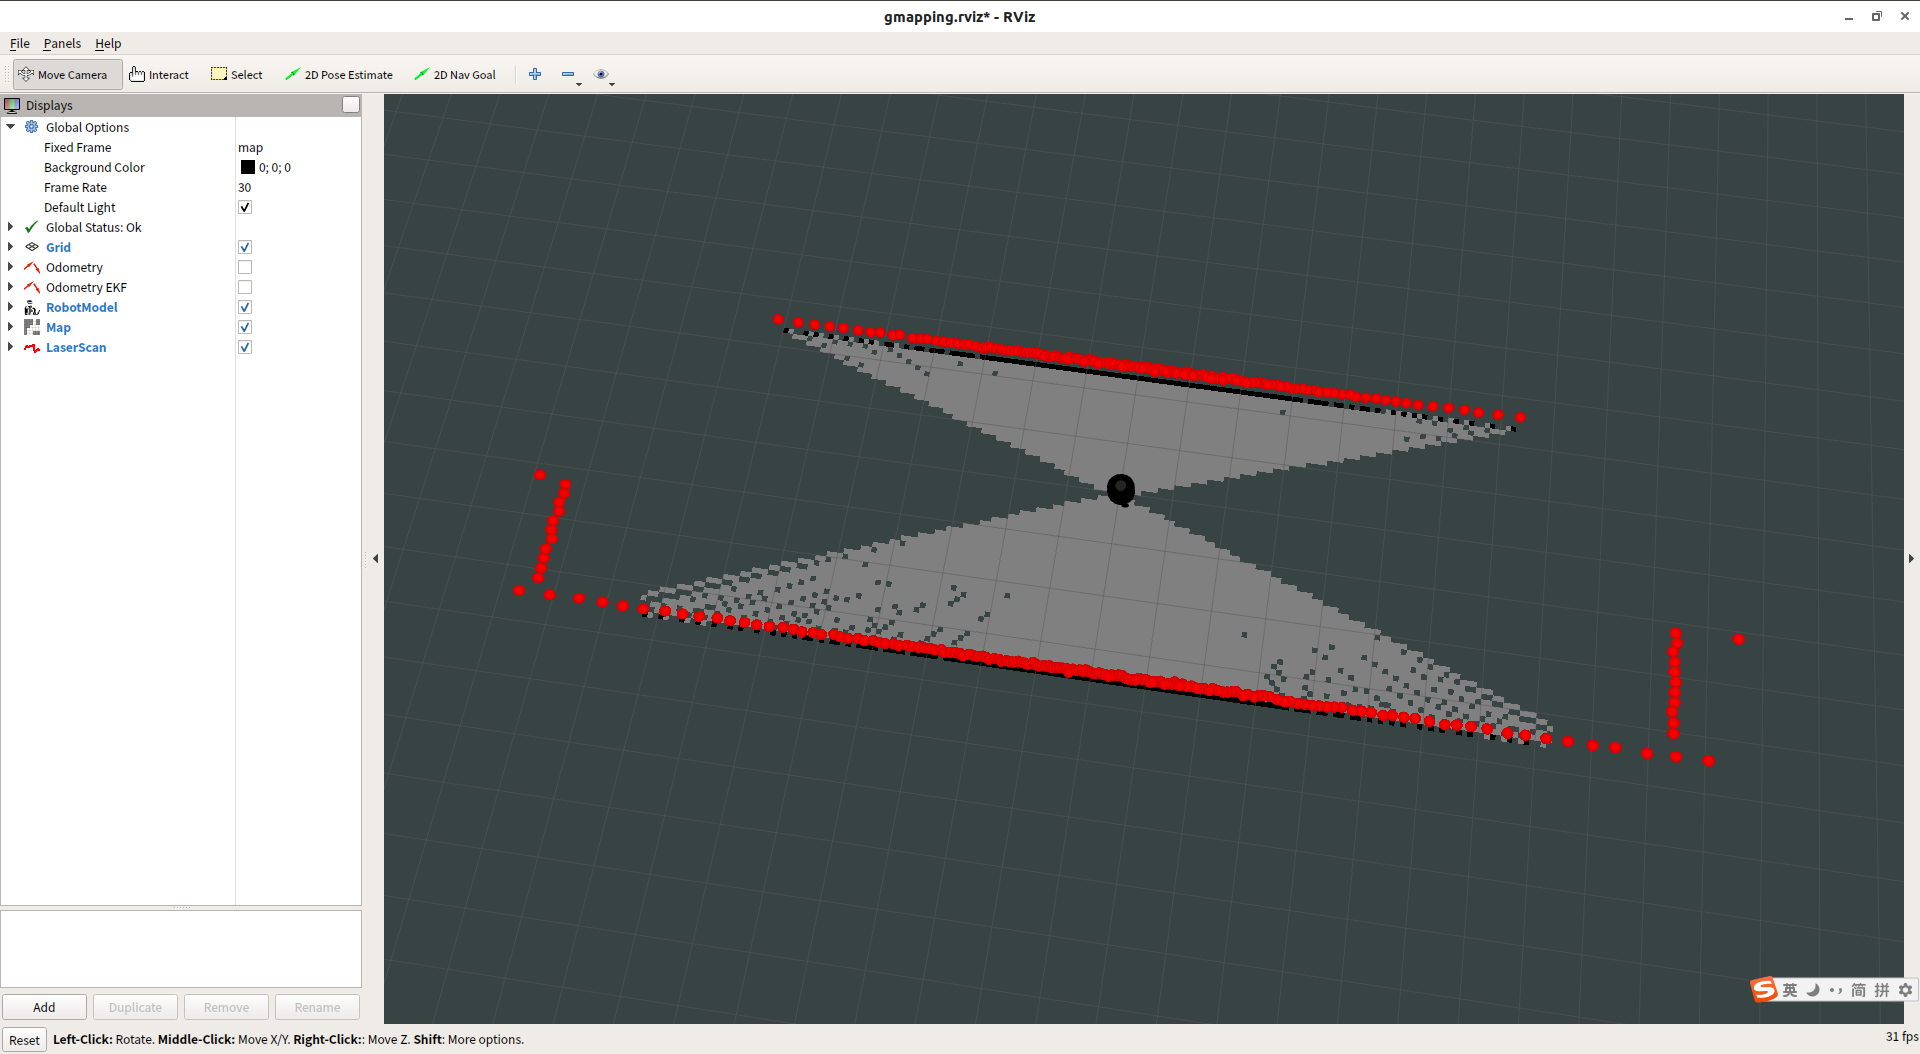Disable the RobotModel display checkbox
The image size is (1920, 1054).
(x=245, y=307)
